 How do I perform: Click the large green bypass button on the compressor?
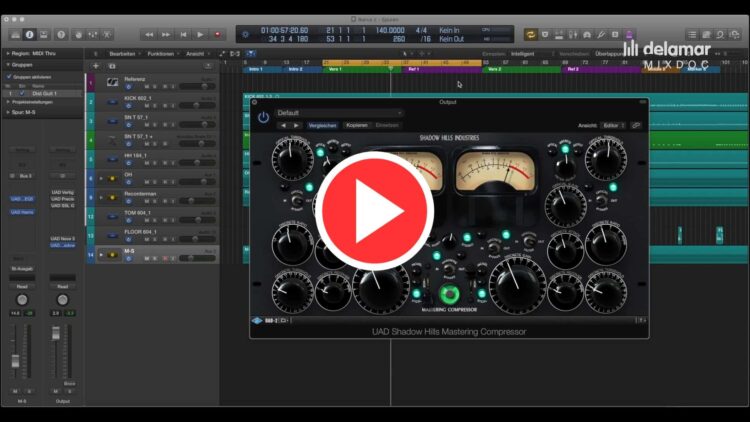click(449, 294)
